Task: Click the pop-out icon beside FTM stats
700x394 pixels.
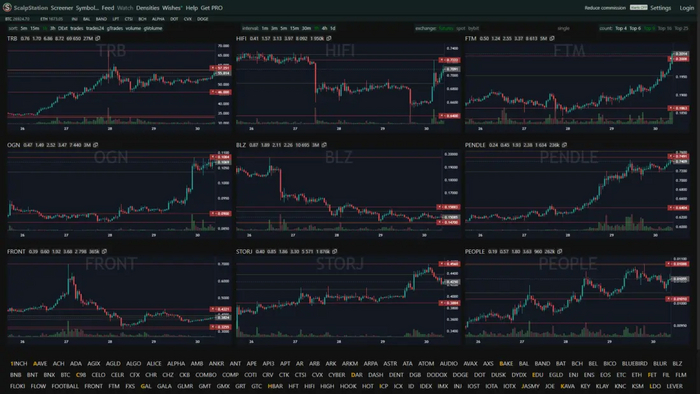Action: point(552,38)
